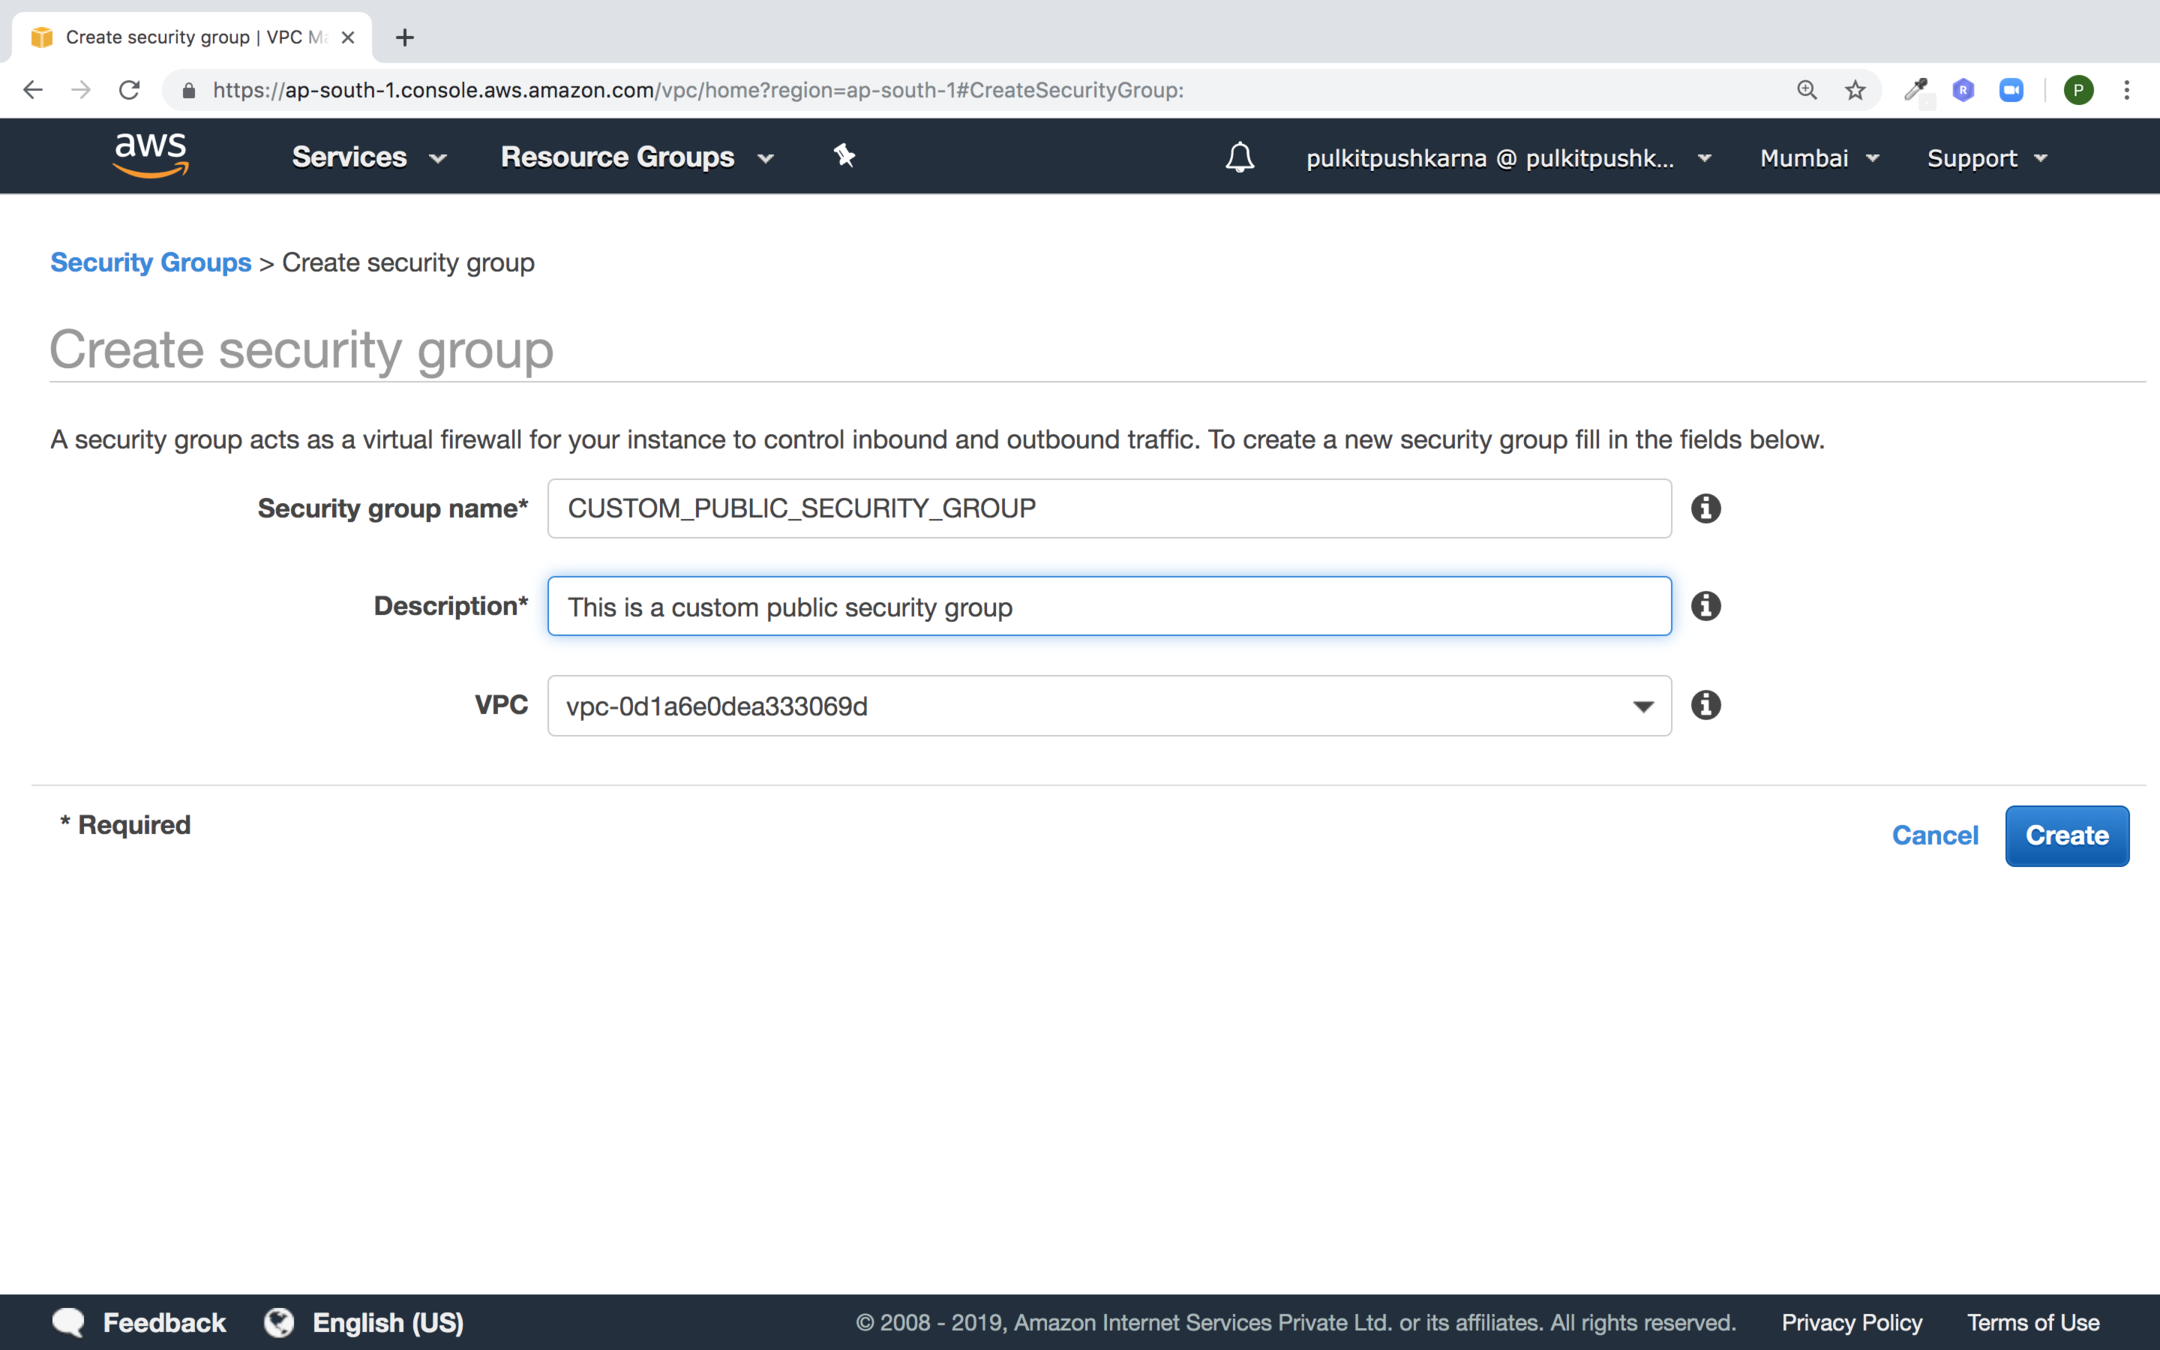The width and height of the screenshot is (2160, 1350).
Task: Bookmark page with star icon
Action: (1855, 90)
